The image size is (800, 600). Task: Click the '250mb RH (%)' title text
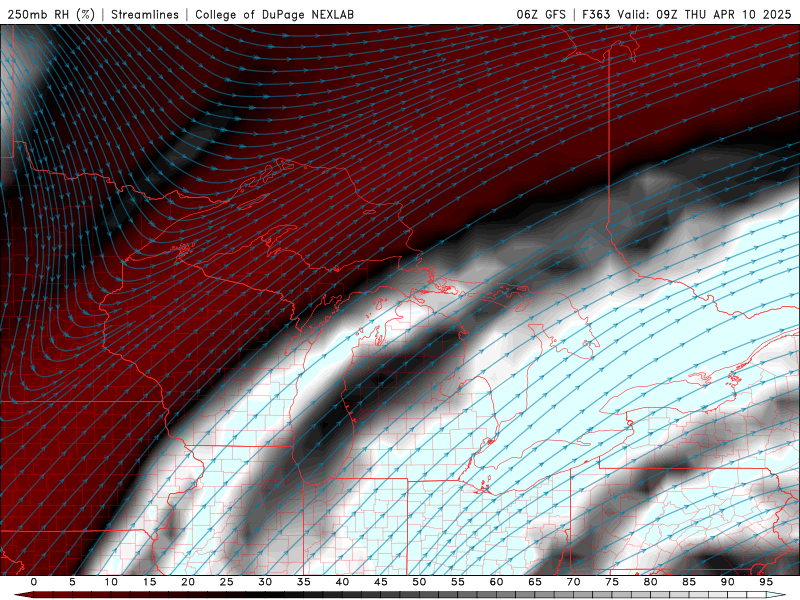[51, 14]
